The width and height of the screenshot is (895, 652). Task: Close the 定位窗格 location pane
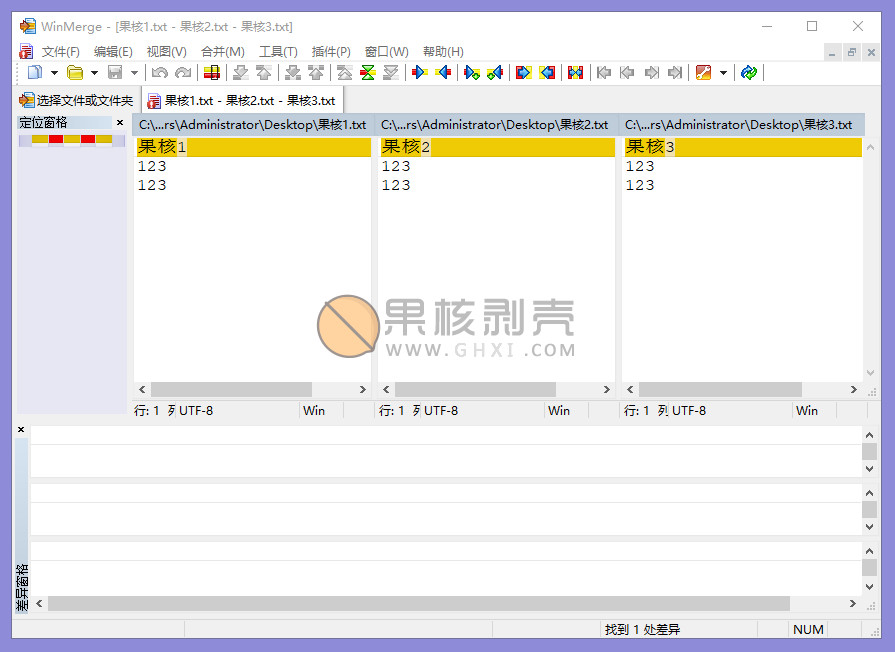pyautogui.click(x=120, y=123)
